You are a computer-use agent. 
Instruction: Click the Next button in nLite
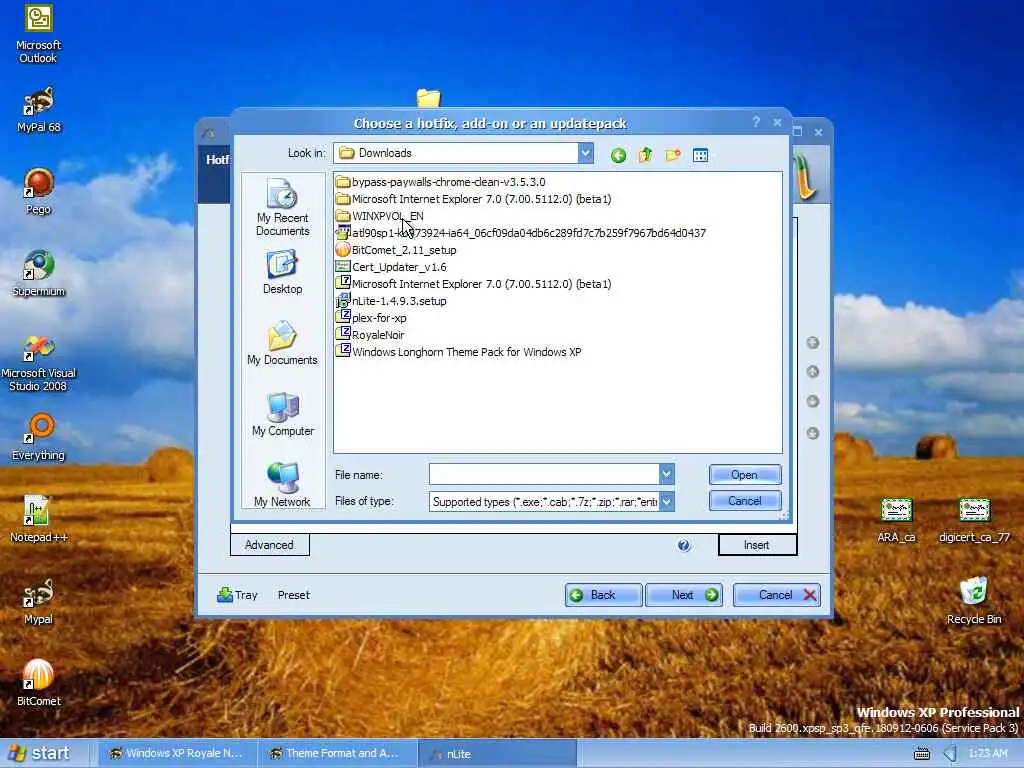coord(684,595)
